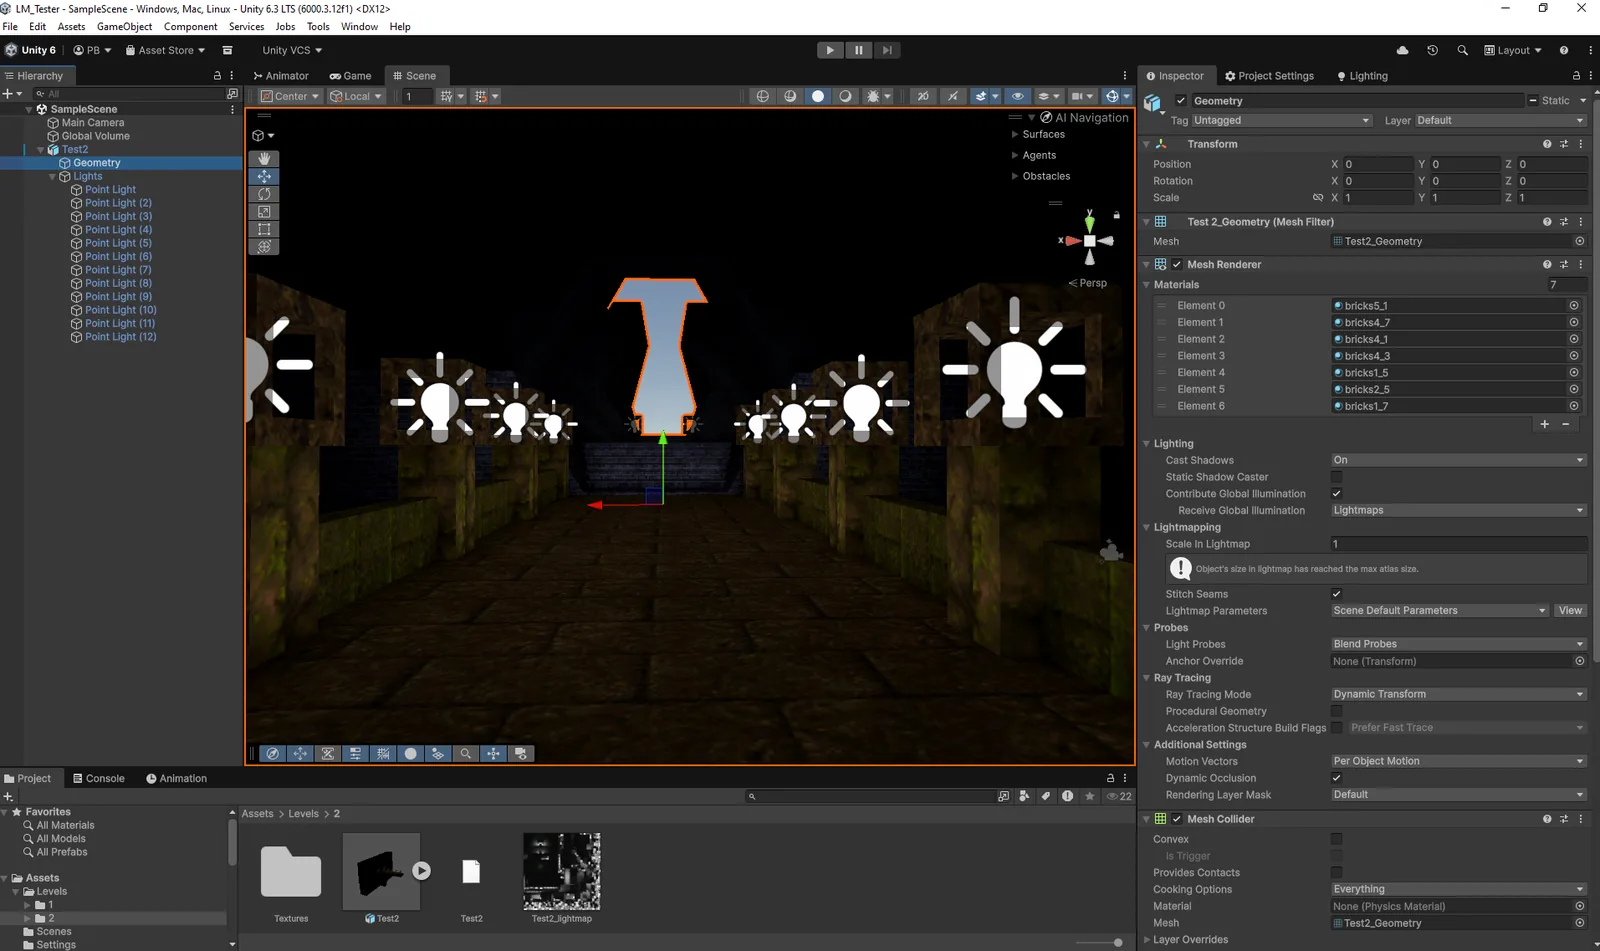Switch to the Game tab
This screenshot has height=951, width=1600.
point(350,76)
